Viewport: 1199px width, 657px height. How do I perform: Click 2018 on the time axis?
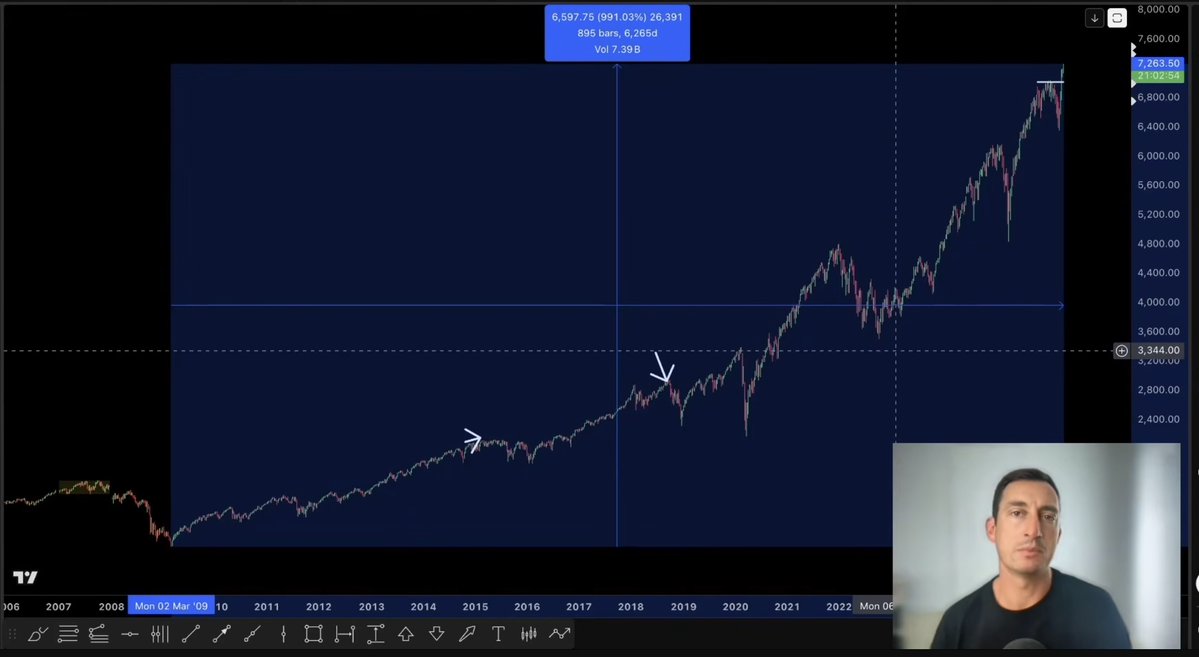pos(631,607)
